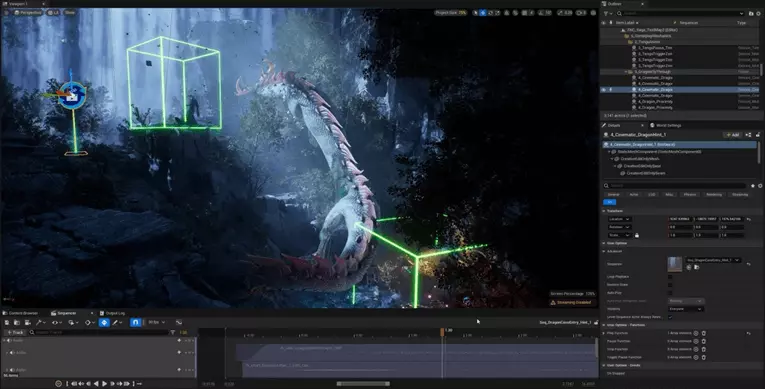Click browse-to-asset folder icon under Sequence
The height and width of the screenshot is (389, 765).
(696, 267)
